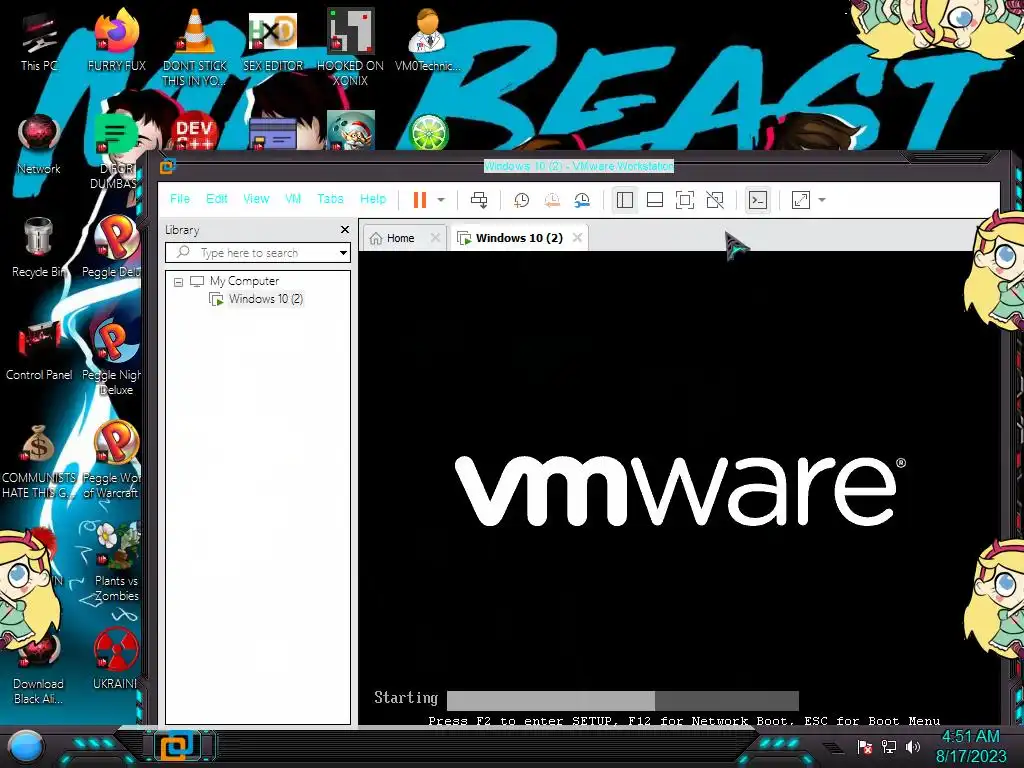Open the Tabs menu
This screenshot has height=768, width=1024.
coord(330,199)
